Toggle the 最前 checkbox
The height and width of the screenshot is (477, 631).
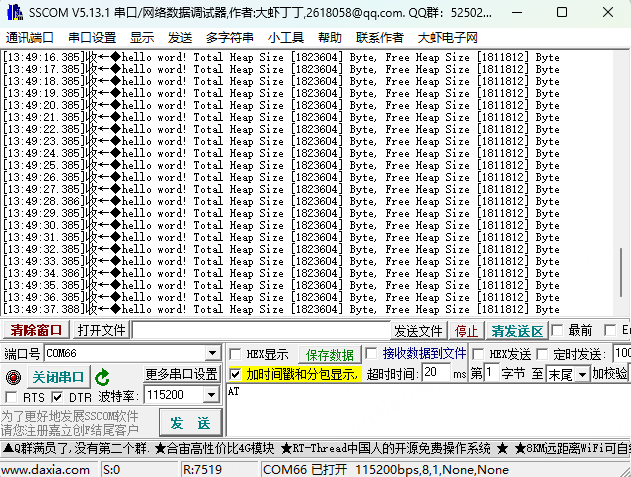[557, 330]
